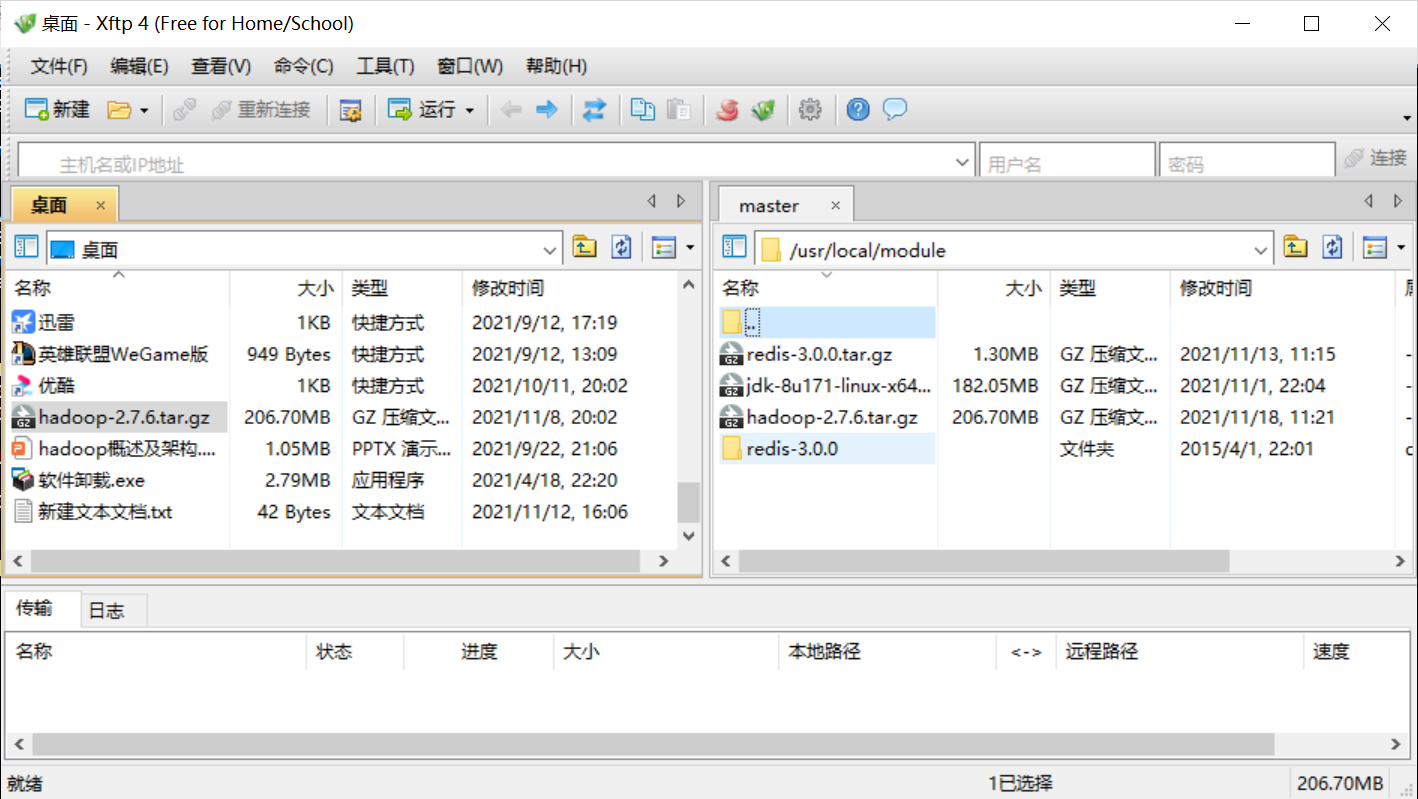1418x799 pixels.
Task: Go up one folder in master pane
Action: (x=1295, y=247)
